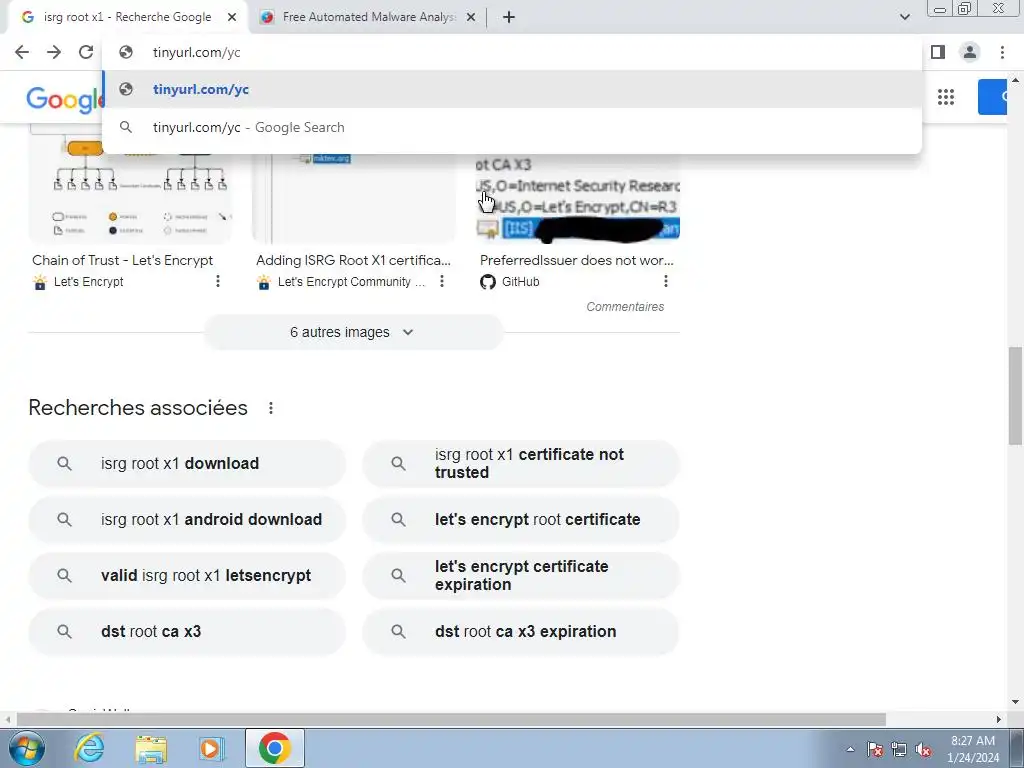Open options for Chain of Trust image
The width and height of the screenshot is (1024, 768).
(x=217, y=281)
